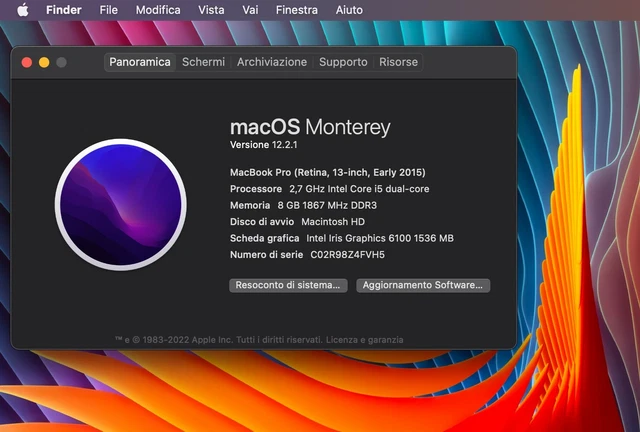Click the MacBook Pro (Retina, 13-inch, Early 2015) line
The height and width of the screenshot is (432, 640).
[x=328, y=172]
